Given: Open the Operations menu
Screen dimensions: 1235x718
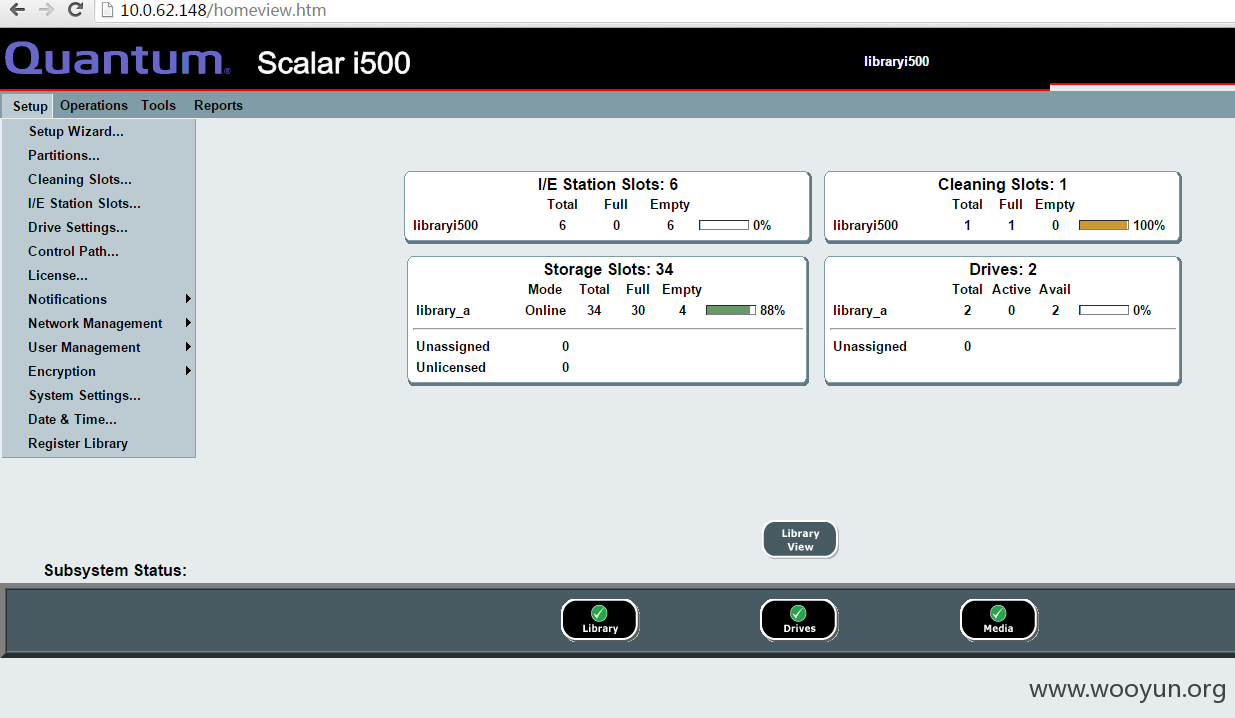Looking at the screenshot, I should point(94,105).
